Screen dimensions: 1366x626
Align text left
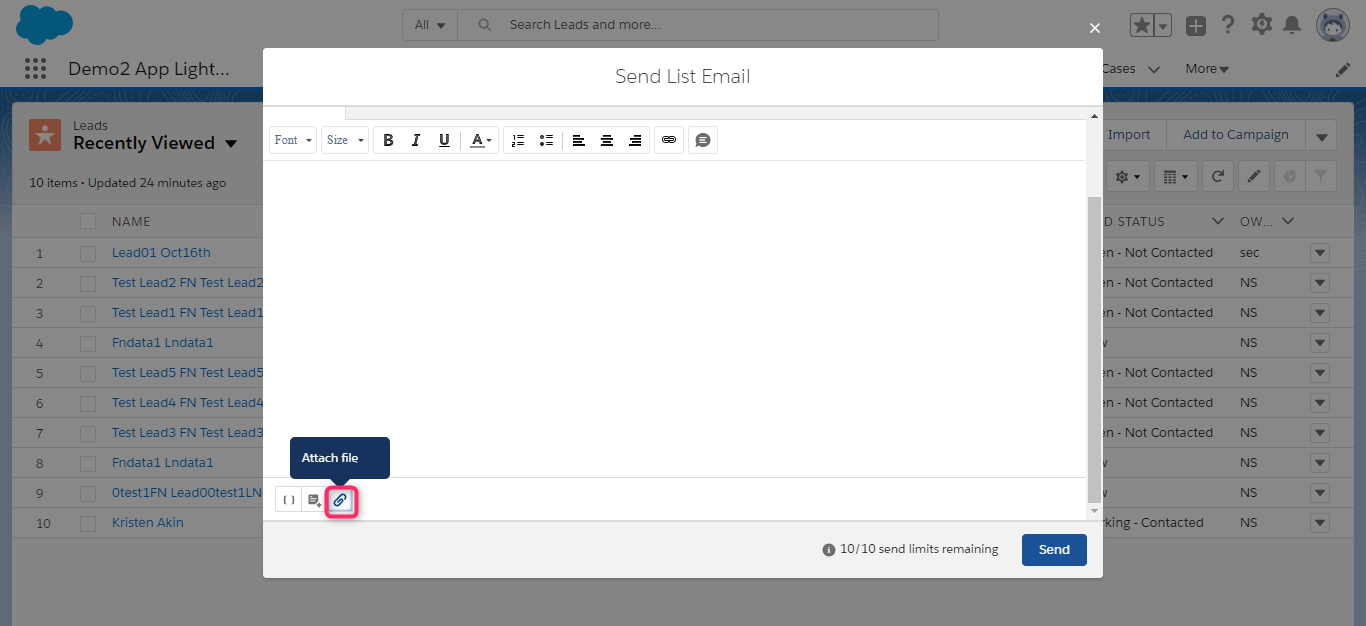coord(578,140)
